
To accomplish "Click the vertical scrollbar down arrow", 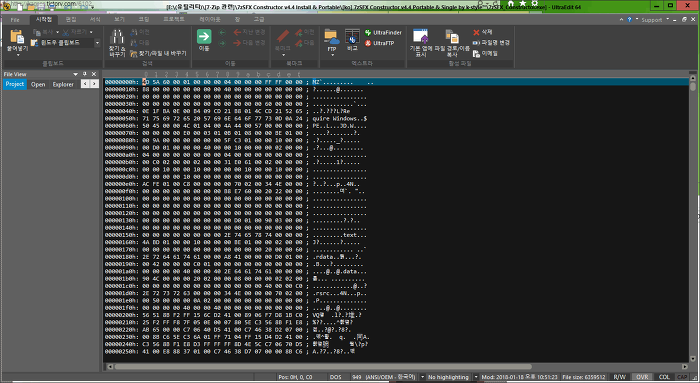I will [x=693, y=359].
